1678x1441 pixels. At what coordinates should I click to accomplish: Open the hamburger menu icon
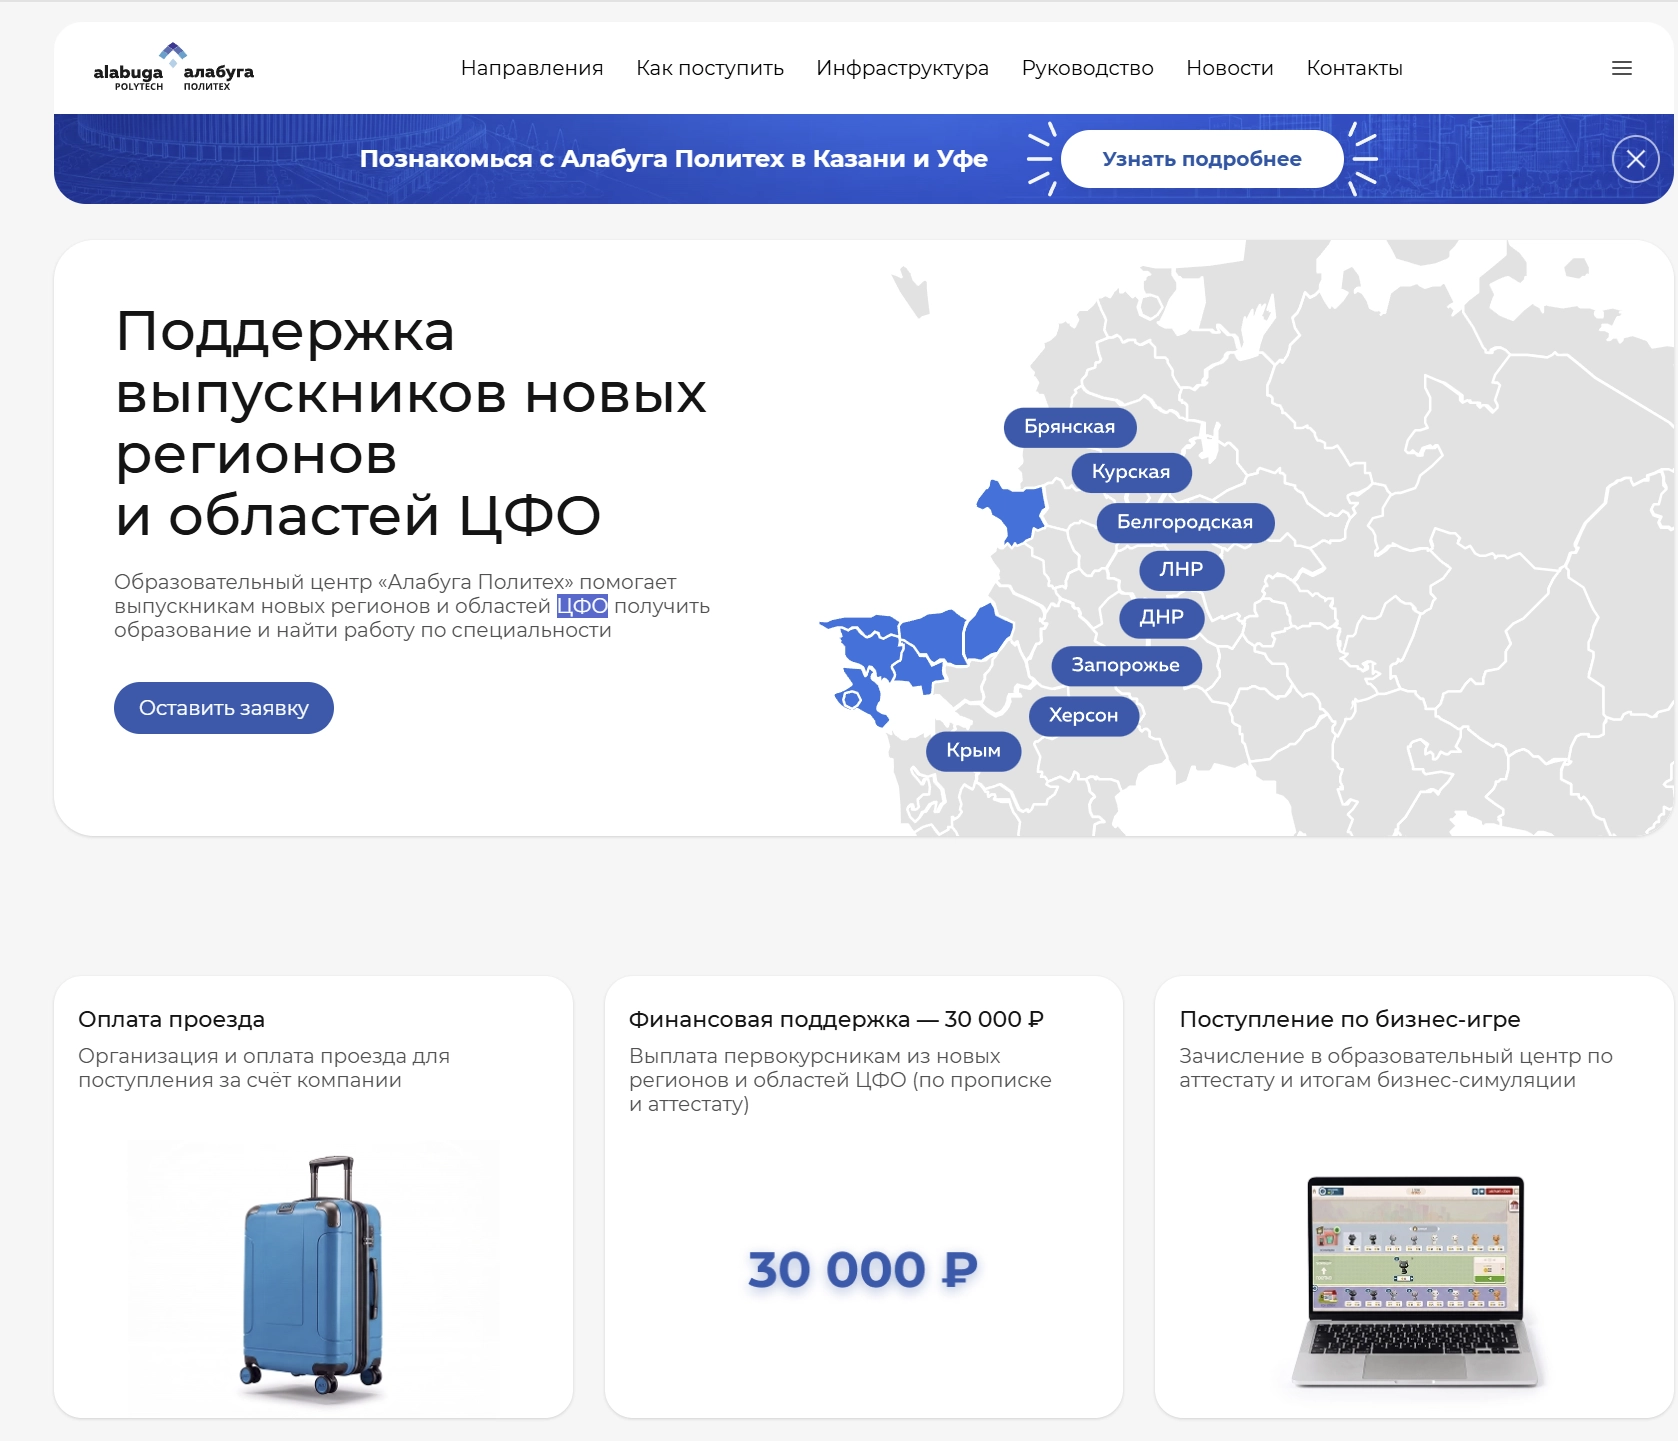tap(1622, 68)
